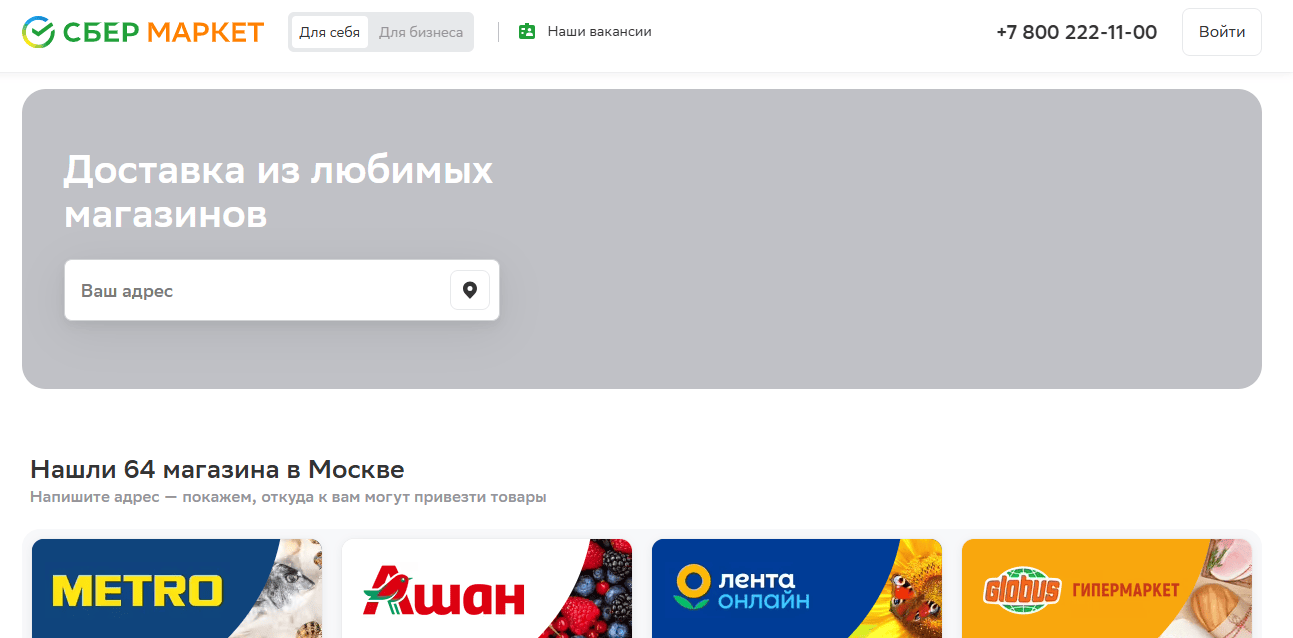Select the «Для себя» tab
Screen dimensions: 1293x638
(329, 32)
